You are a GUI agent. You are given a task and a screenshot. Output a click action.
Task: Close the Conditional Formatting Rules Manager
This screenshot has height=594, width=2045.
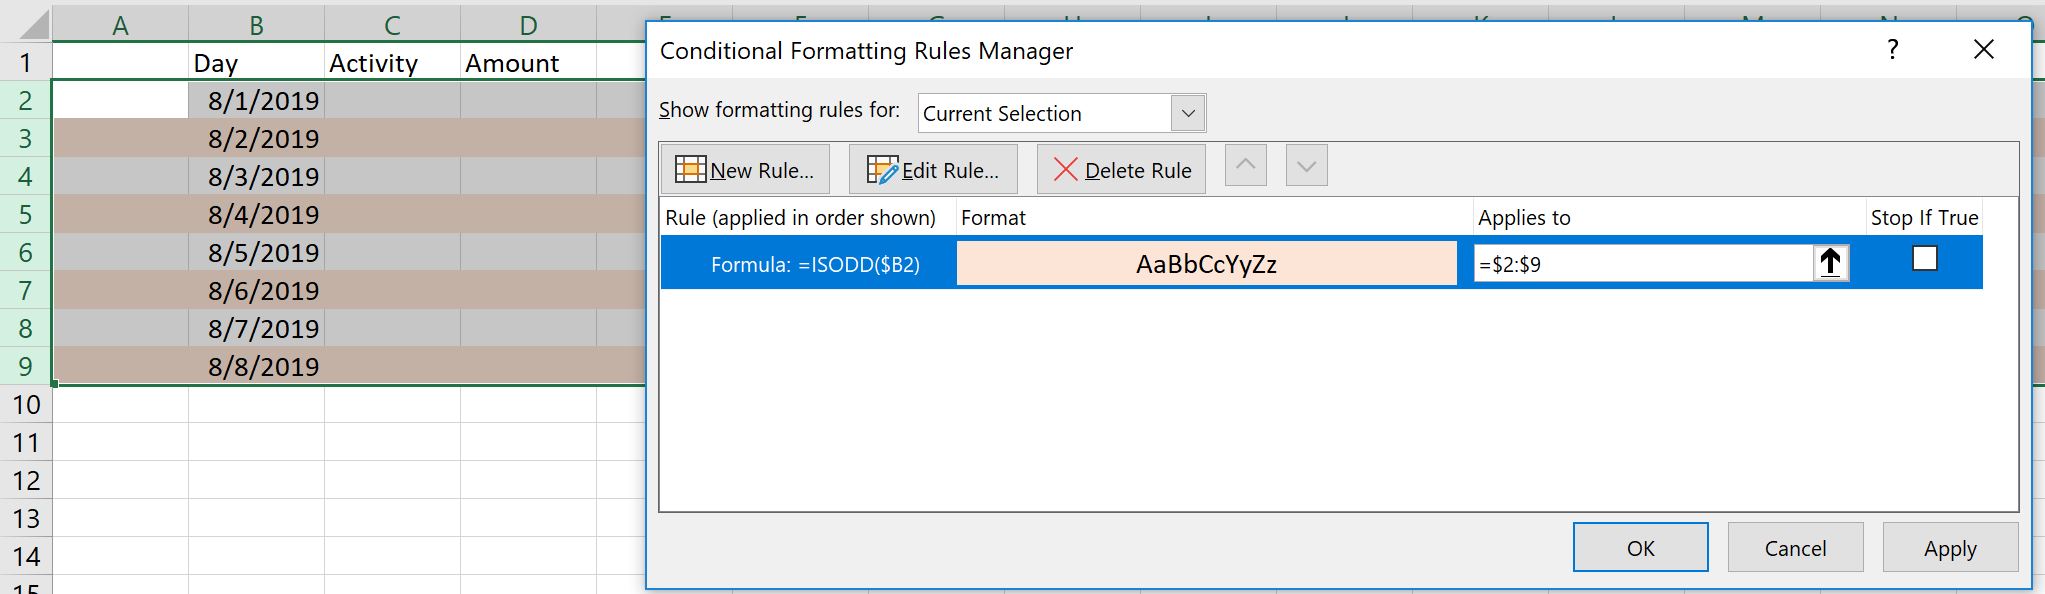[1984, 50]
